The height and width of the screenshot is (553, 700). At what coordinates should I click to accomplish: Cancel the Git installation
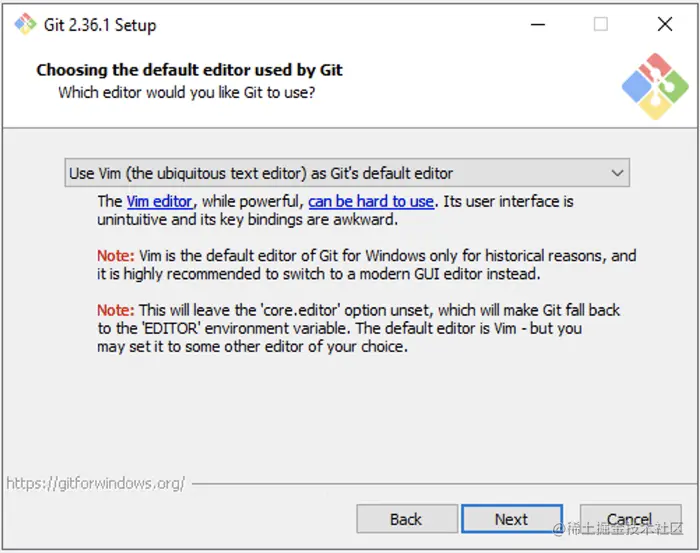(630, 519)
